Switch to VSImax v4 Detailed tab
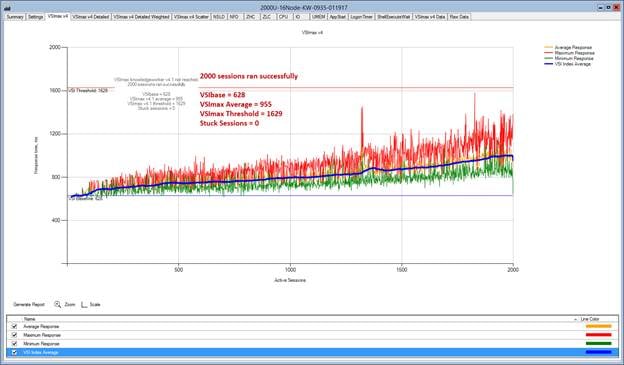 click(91, 17)
